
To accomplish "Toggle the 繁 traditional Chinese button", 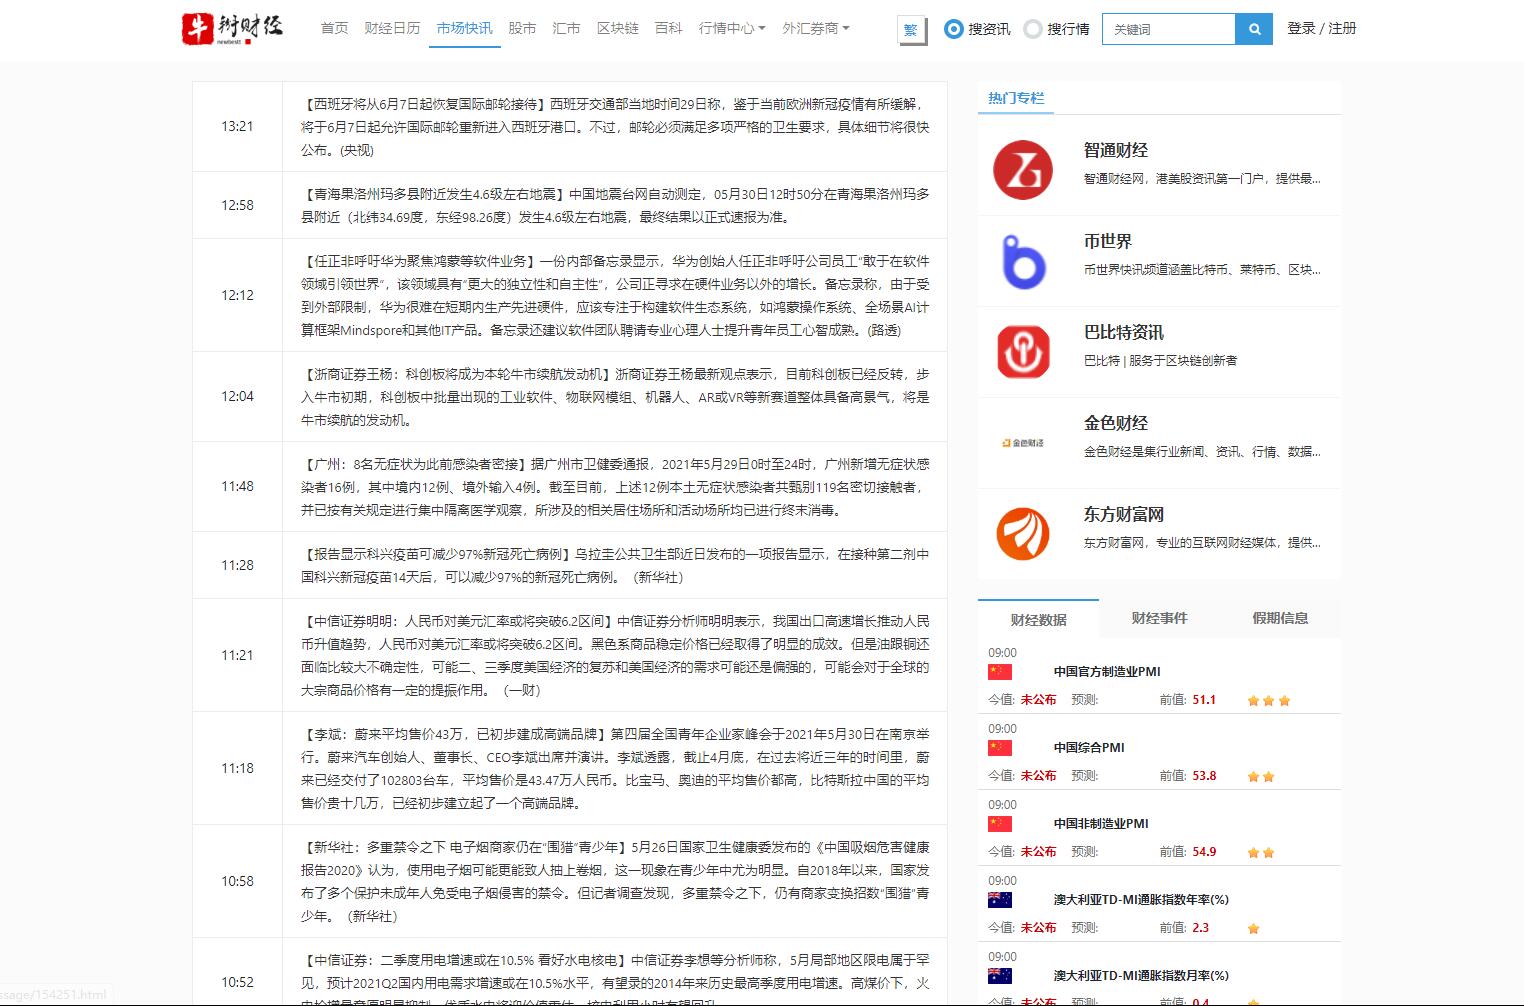I will pyautogui.click(x=910, y=30).
